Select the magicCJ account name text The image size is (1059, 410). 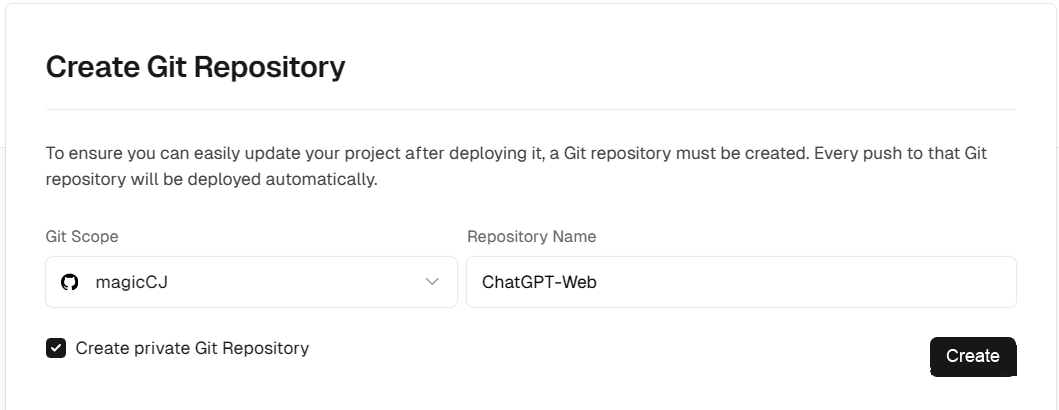coord(132,282)
